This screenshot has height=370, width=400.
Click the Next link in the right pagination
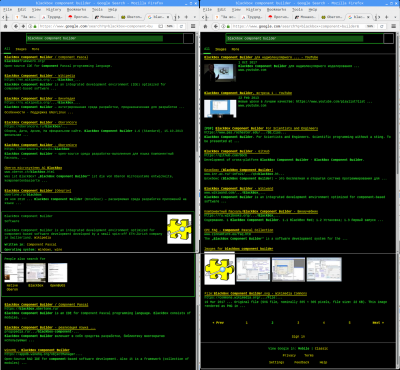(x=378, y=323)
